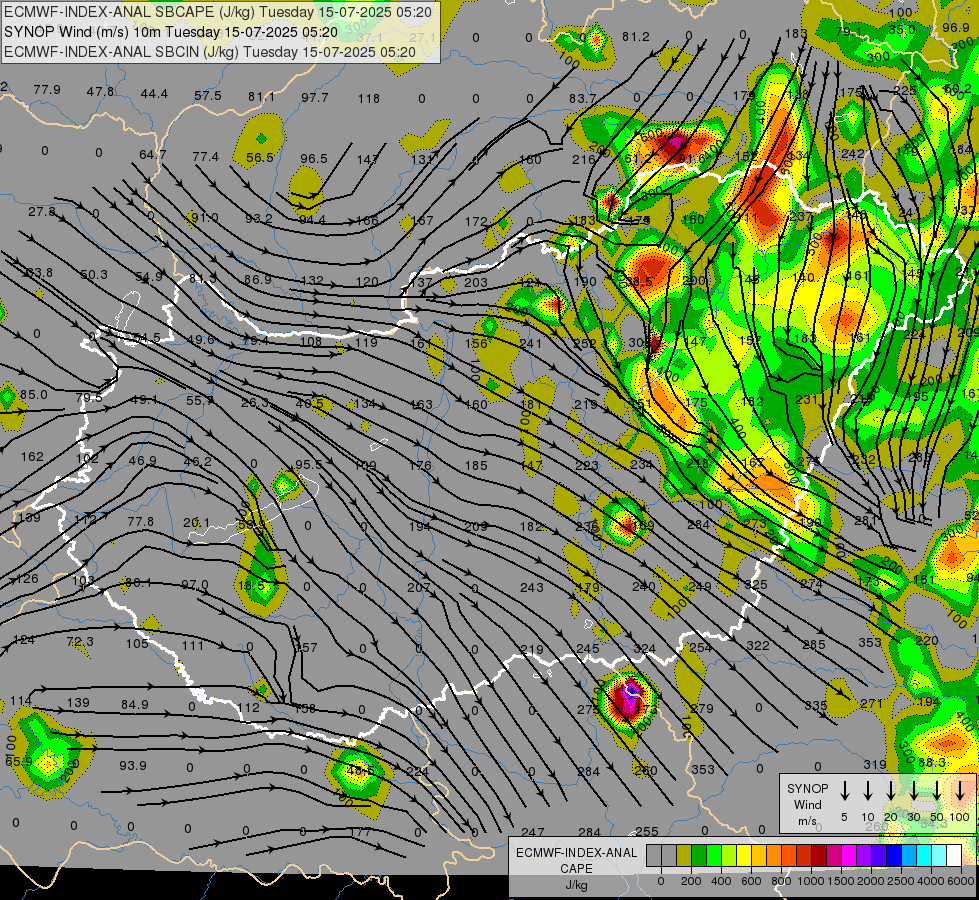979x900 pixels.
Task: Click the map value 335
Action: [x=815, y=706]
